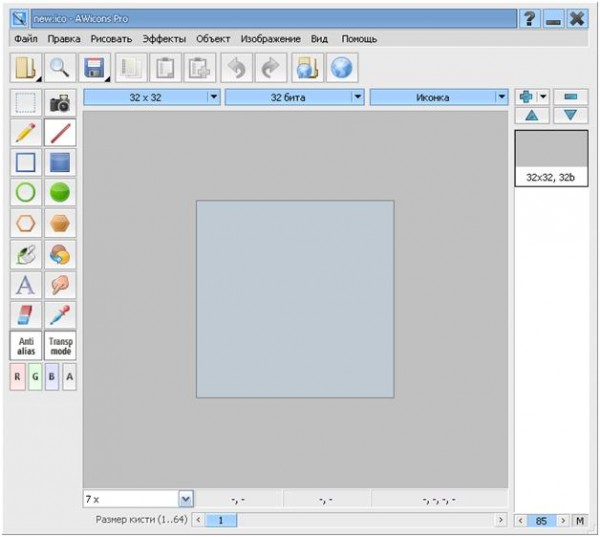Viewport: 600px width, 537px height.
Task: Open the Рисовать menu
Action: 111,39
